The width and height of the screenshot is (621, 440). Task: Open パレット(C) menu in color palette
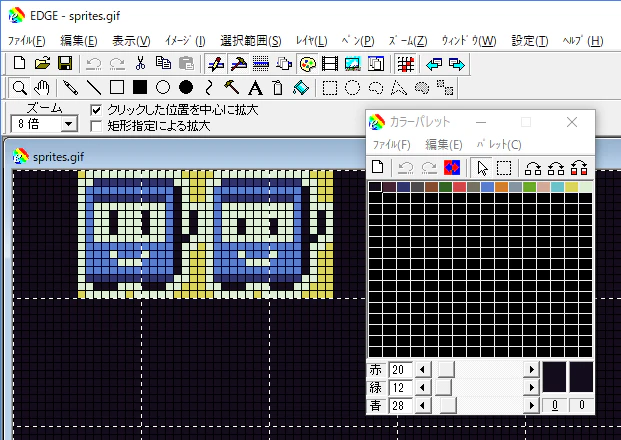499,145
